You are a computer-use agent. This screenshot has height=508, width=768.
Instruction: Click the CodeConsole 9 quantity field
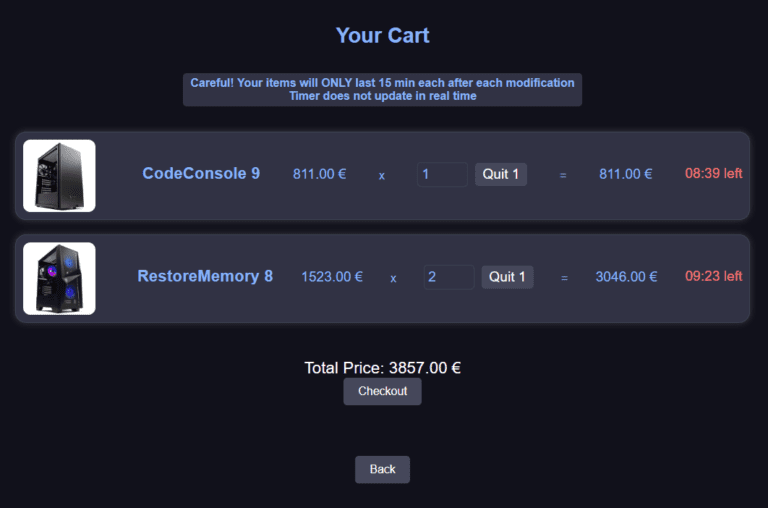(x=442, y=174)
